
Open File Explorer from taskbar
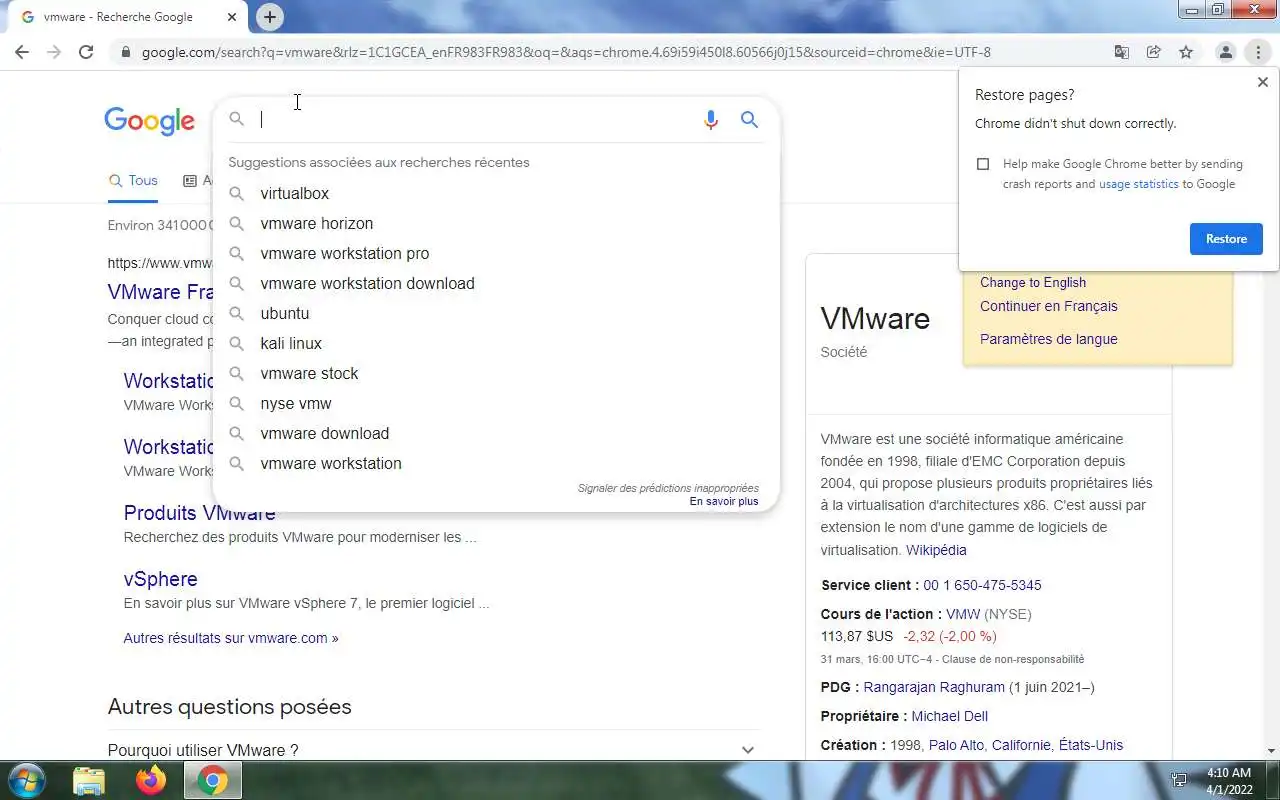[89, 781]
